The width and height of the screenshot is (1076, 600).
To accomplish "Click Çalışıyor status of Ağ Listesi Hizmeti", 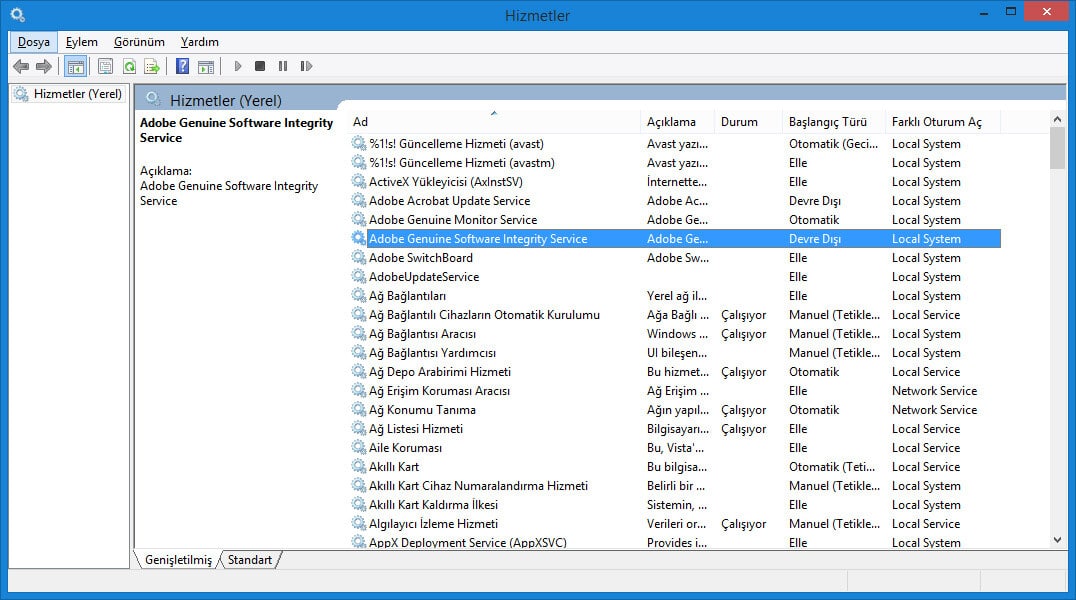I will click(x=743, y=429).
